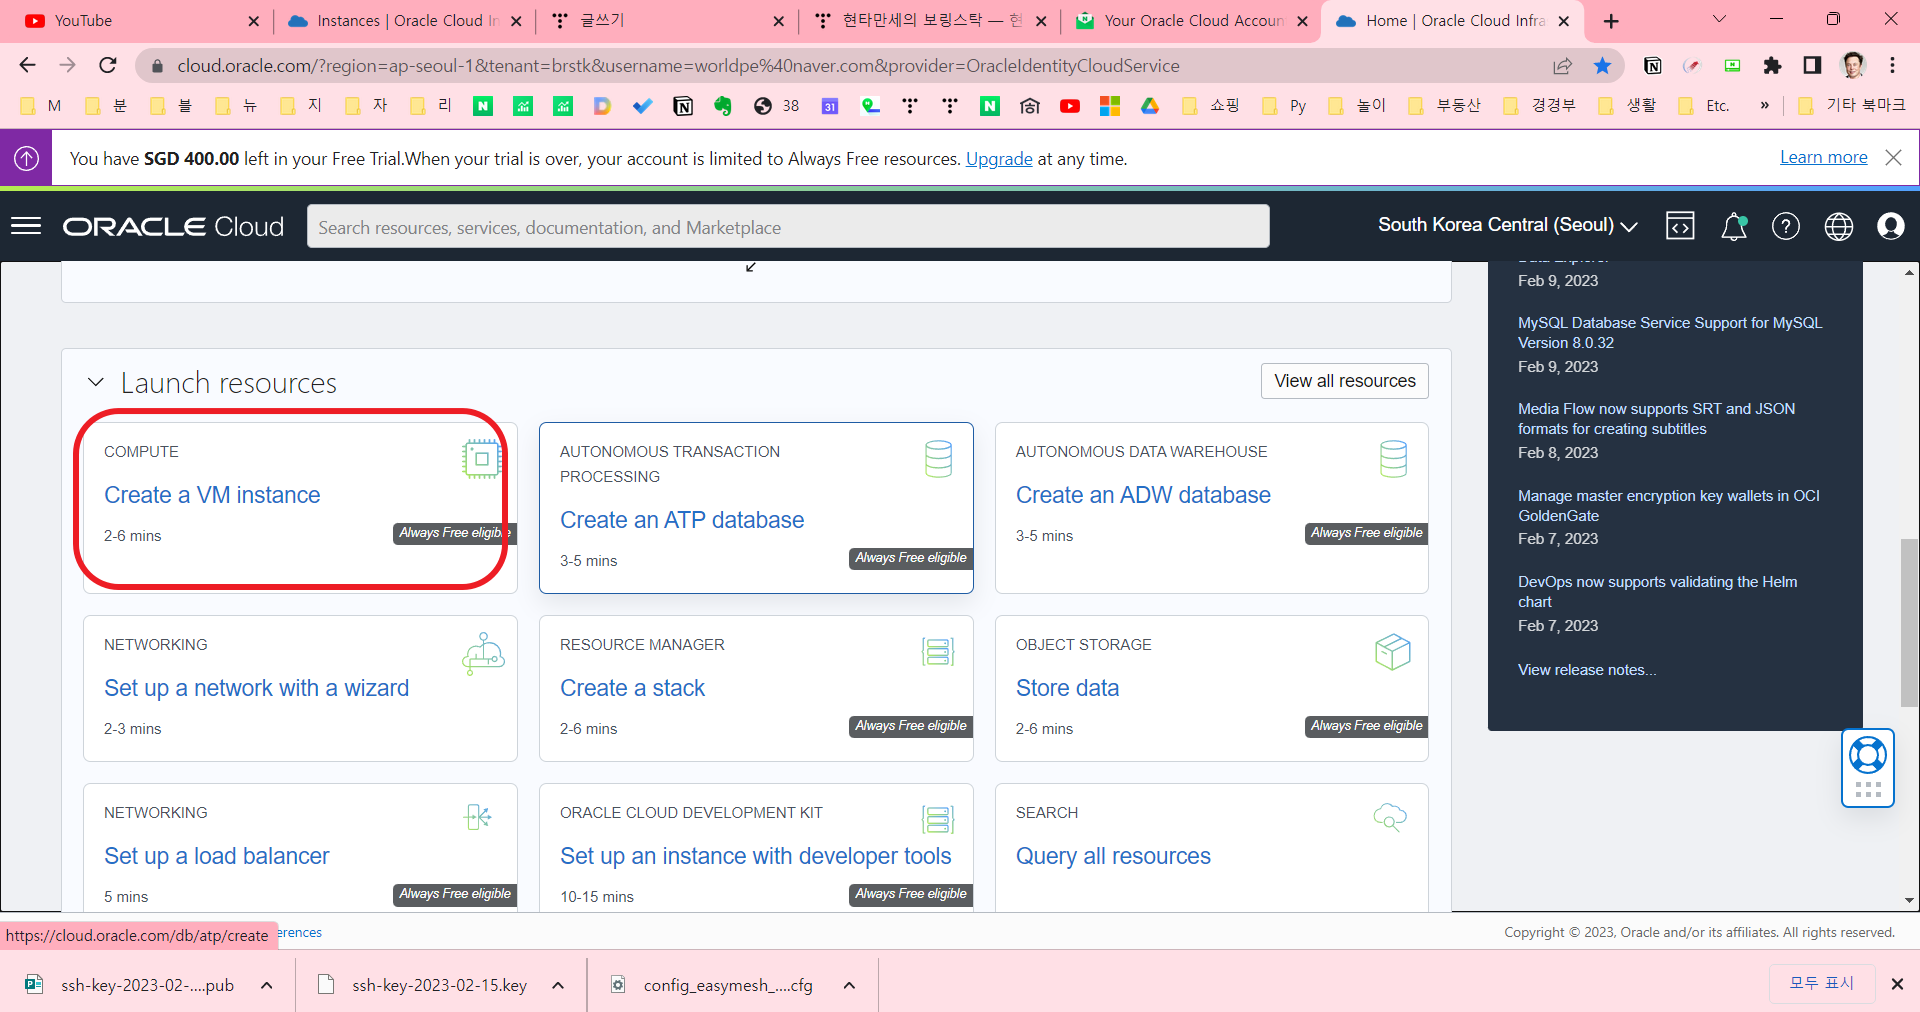Viewport: 1920px width, 1012px height.
Task: Click the browser share page icon
Action: (1562, 66)
